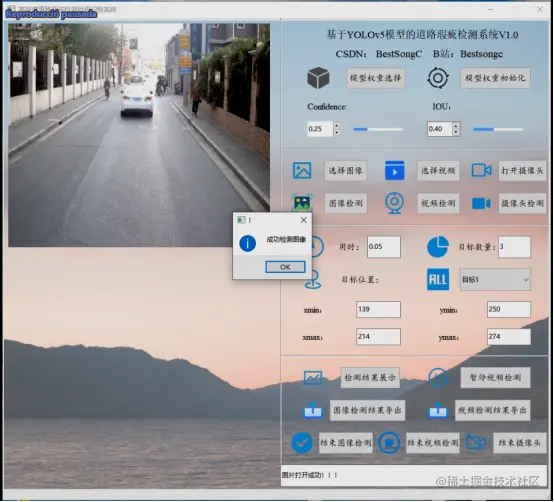Click 暂停视频检测 button
The width and height of the screenshot is (554, 502).
[x=495, y=378]
